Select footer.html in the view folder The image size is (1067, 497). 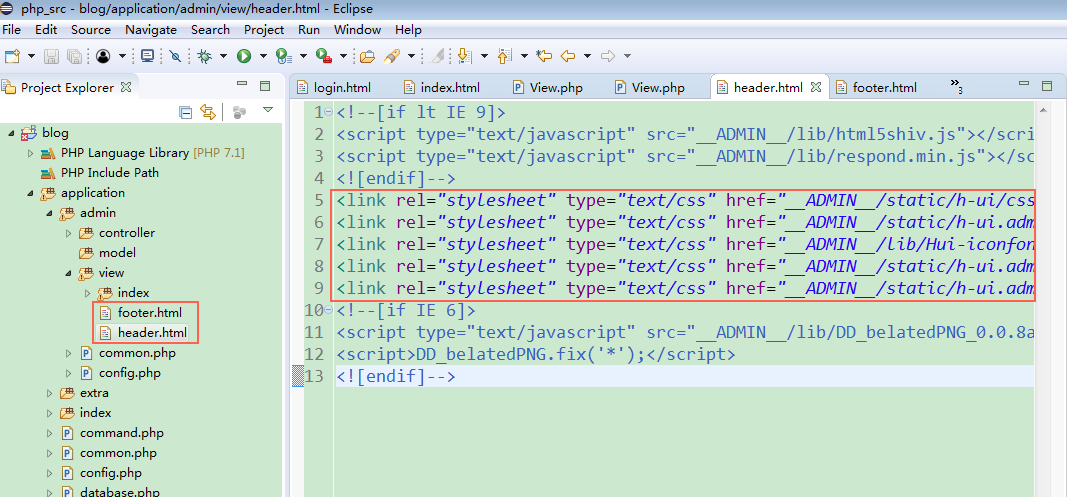(x=141, y=313)
